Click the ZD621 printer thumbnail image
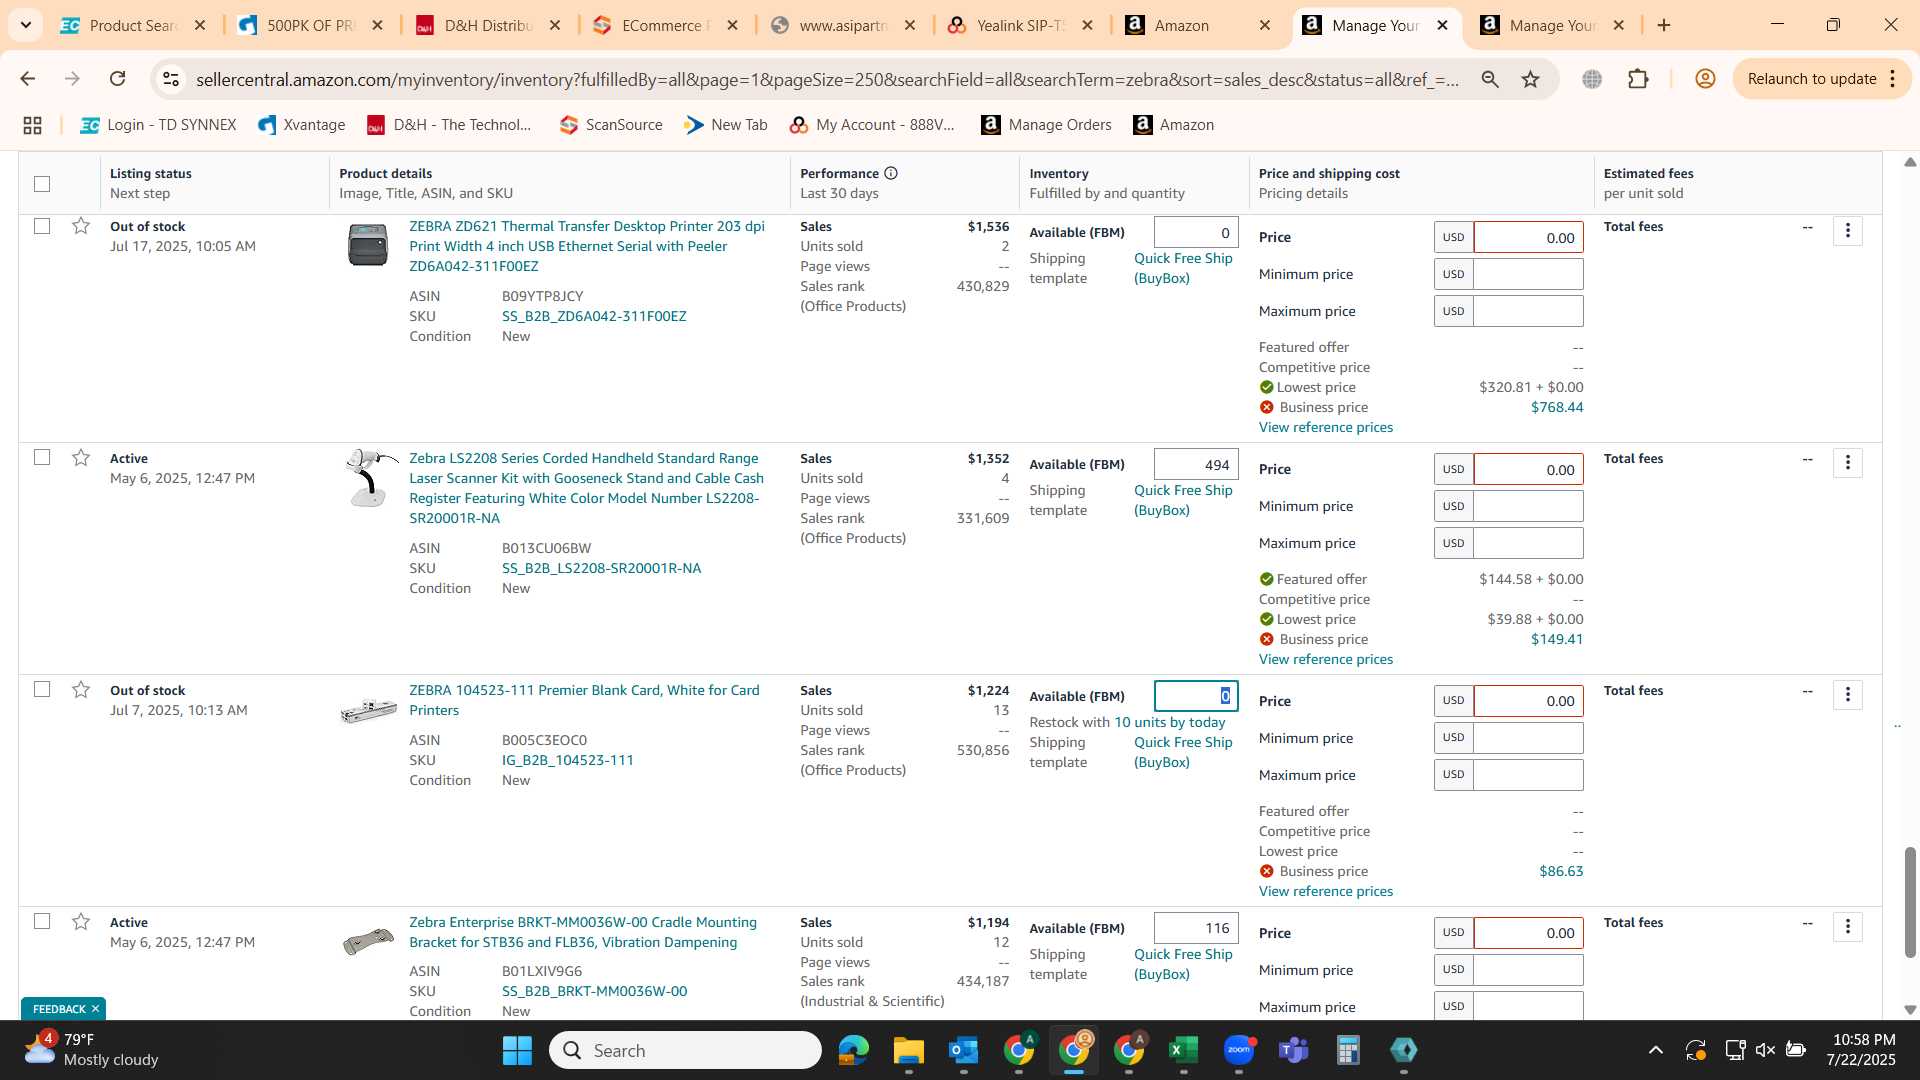Image resolution: width=1920 pixels, height=1080 pixels. (368, 245)
